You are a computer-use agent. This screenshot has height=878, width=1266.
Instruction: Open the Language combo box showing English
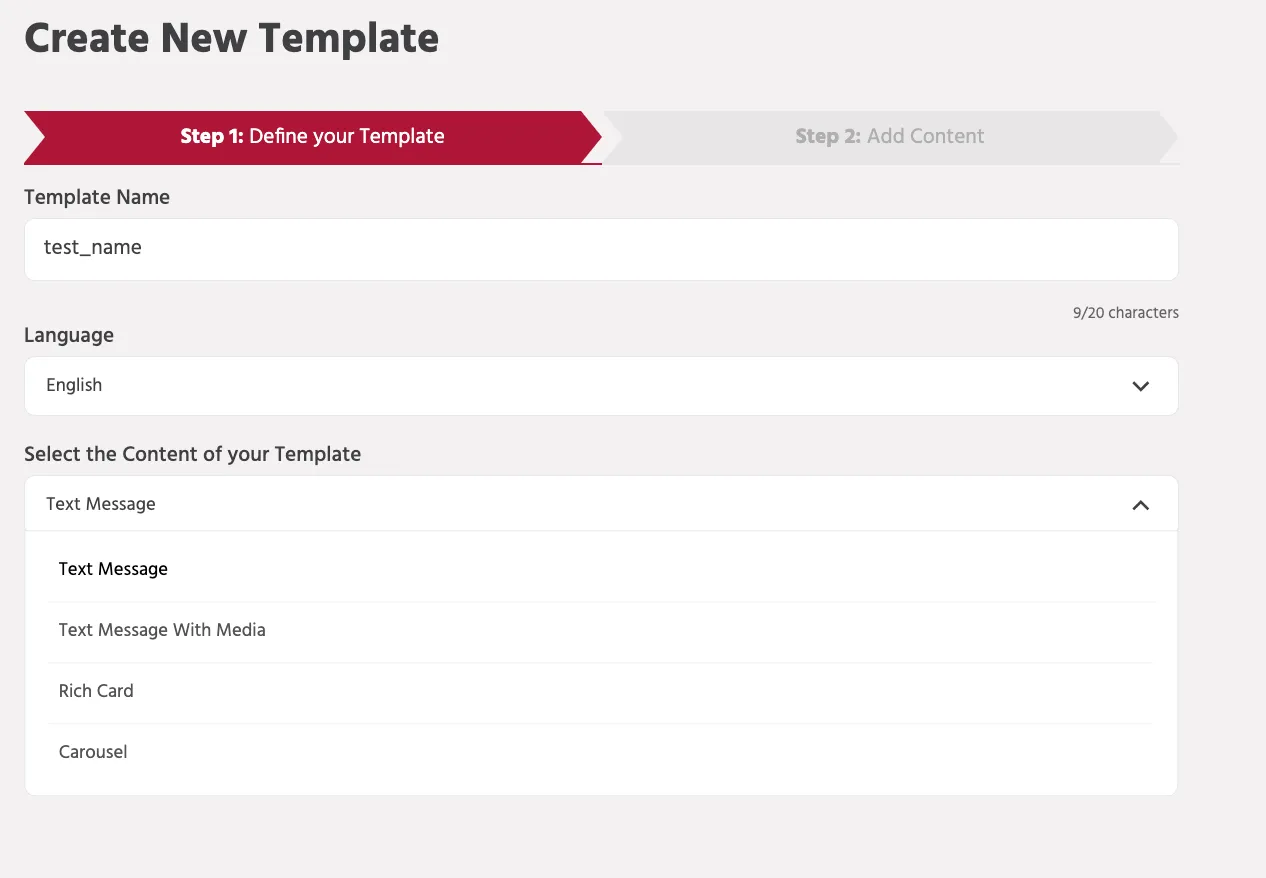(x=601, y=386)
